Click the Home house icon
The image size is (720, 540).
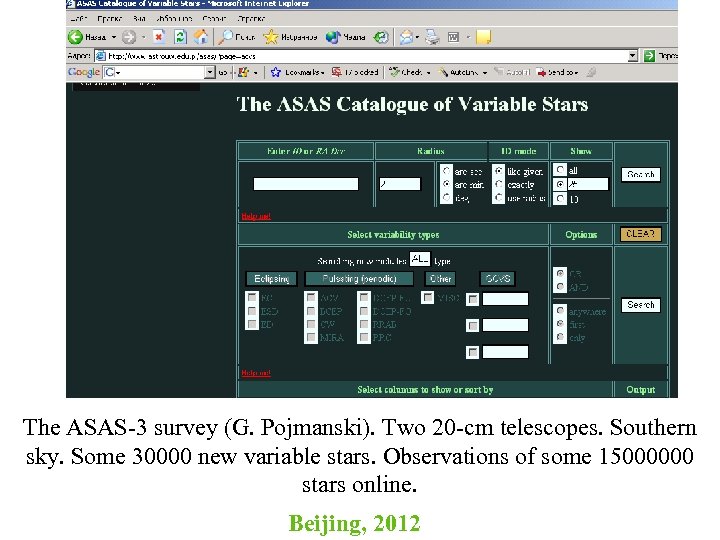coord(201,37)
